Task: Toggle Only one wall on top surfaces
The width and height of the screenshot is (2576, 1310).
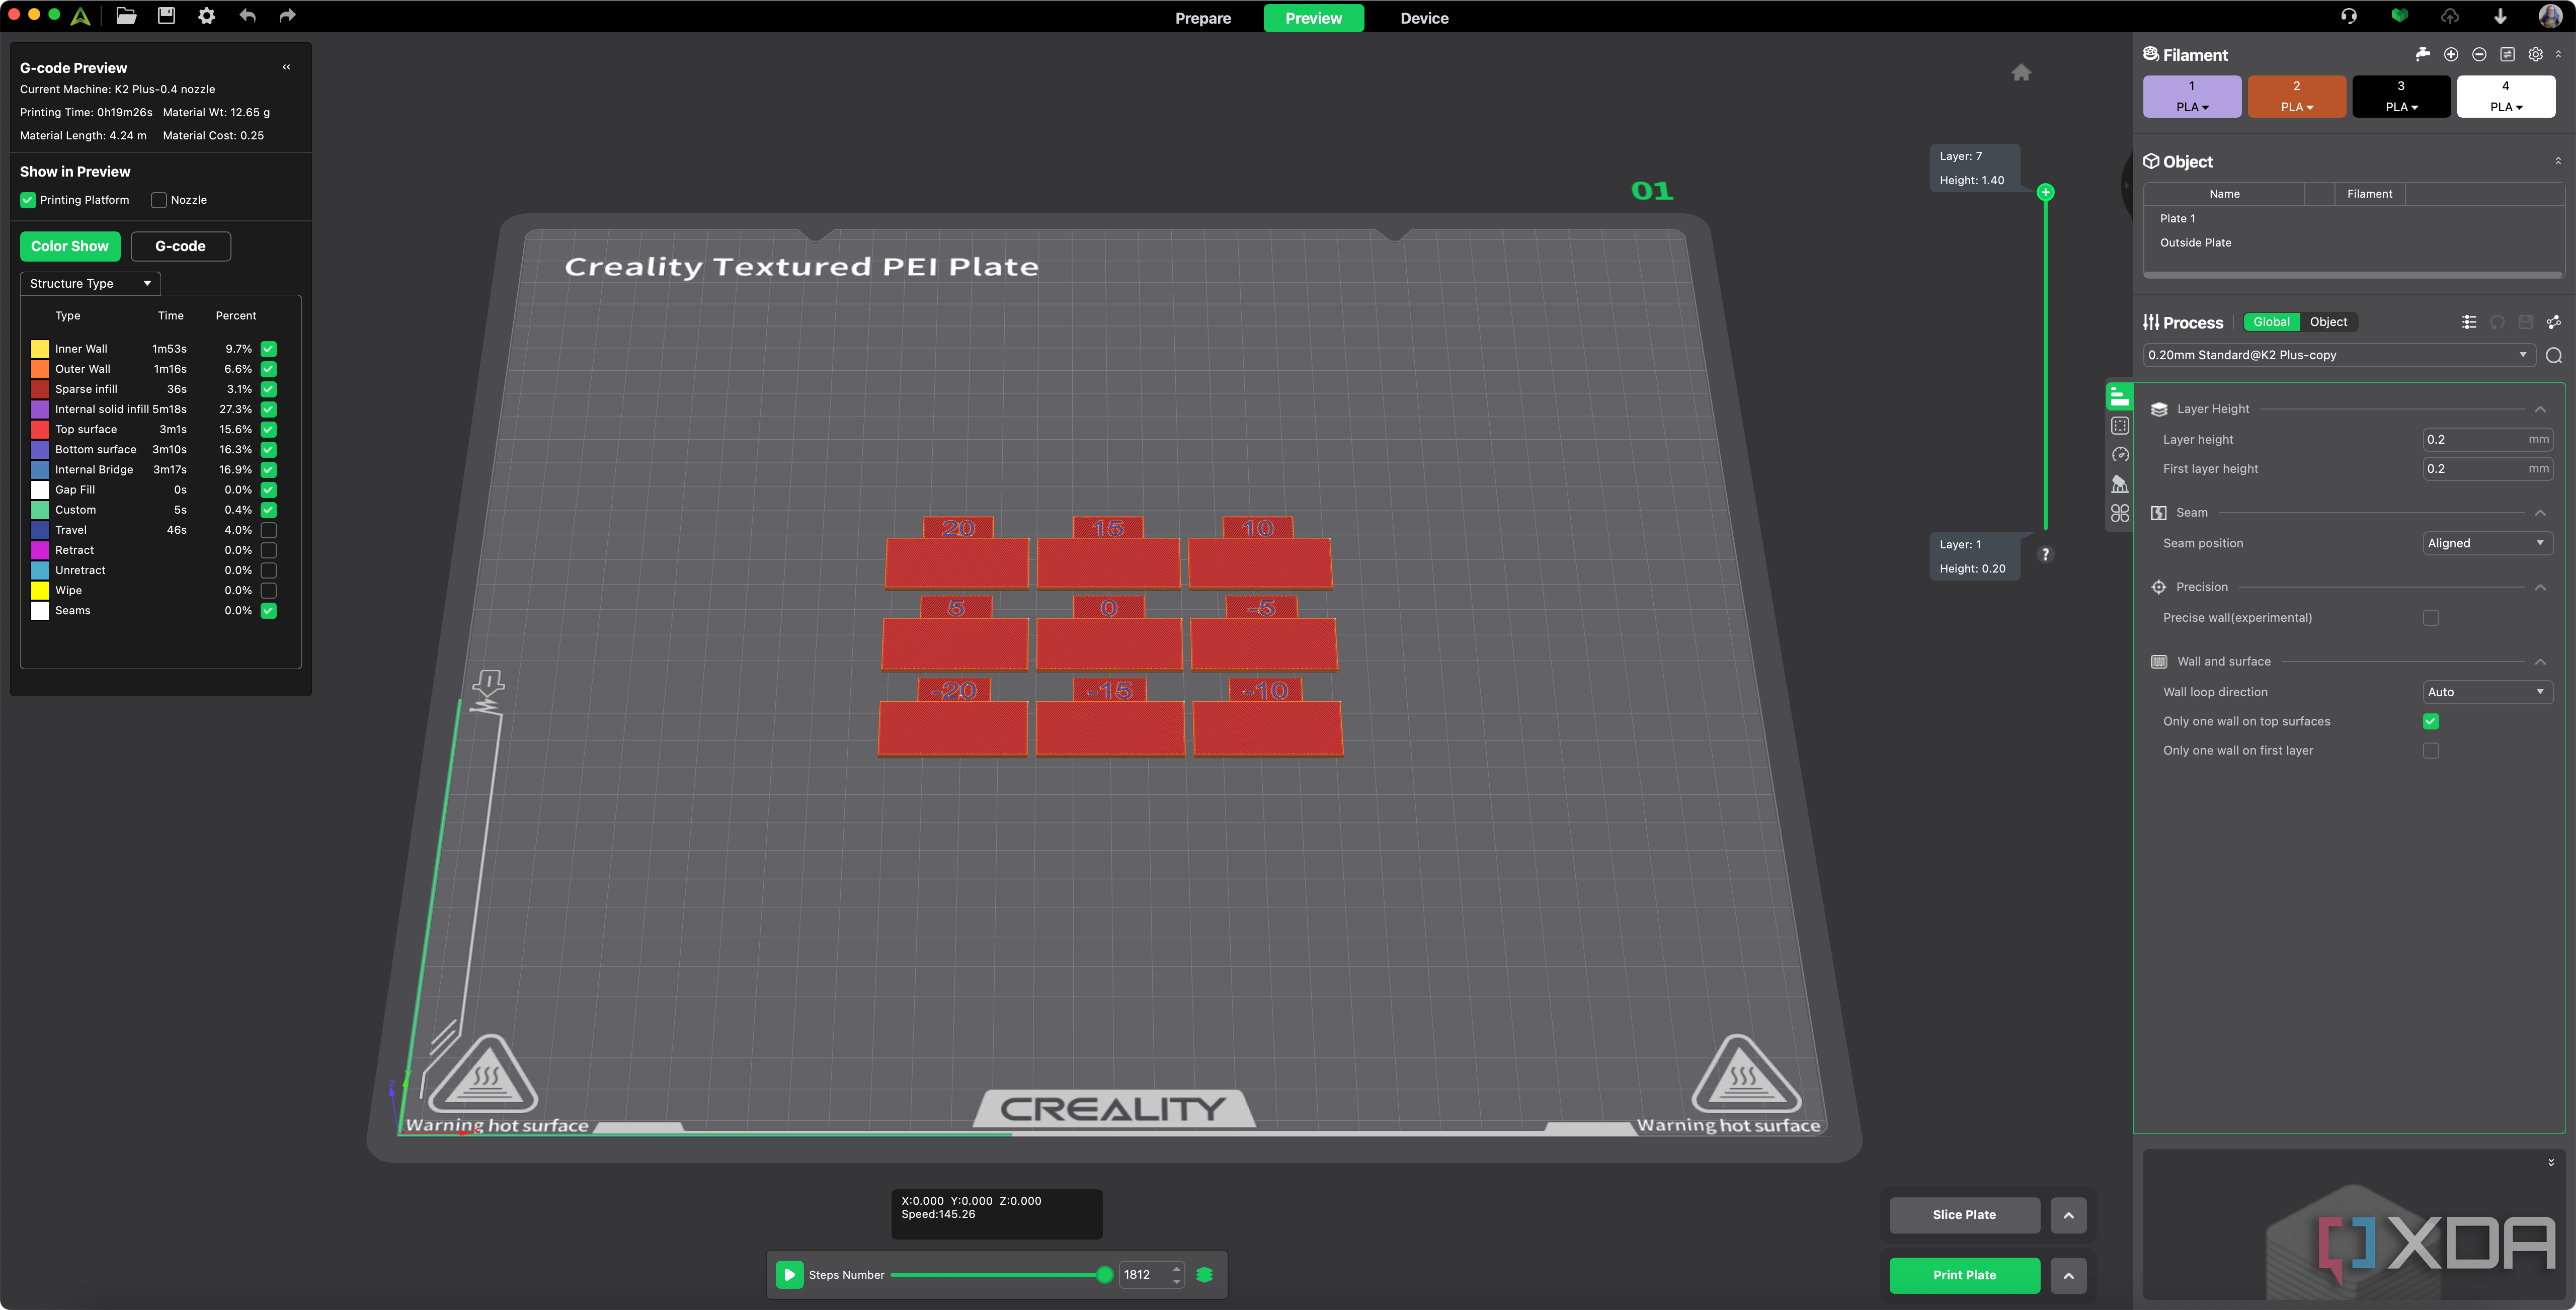Action: pyautogui.click(x=2431, y=722)
